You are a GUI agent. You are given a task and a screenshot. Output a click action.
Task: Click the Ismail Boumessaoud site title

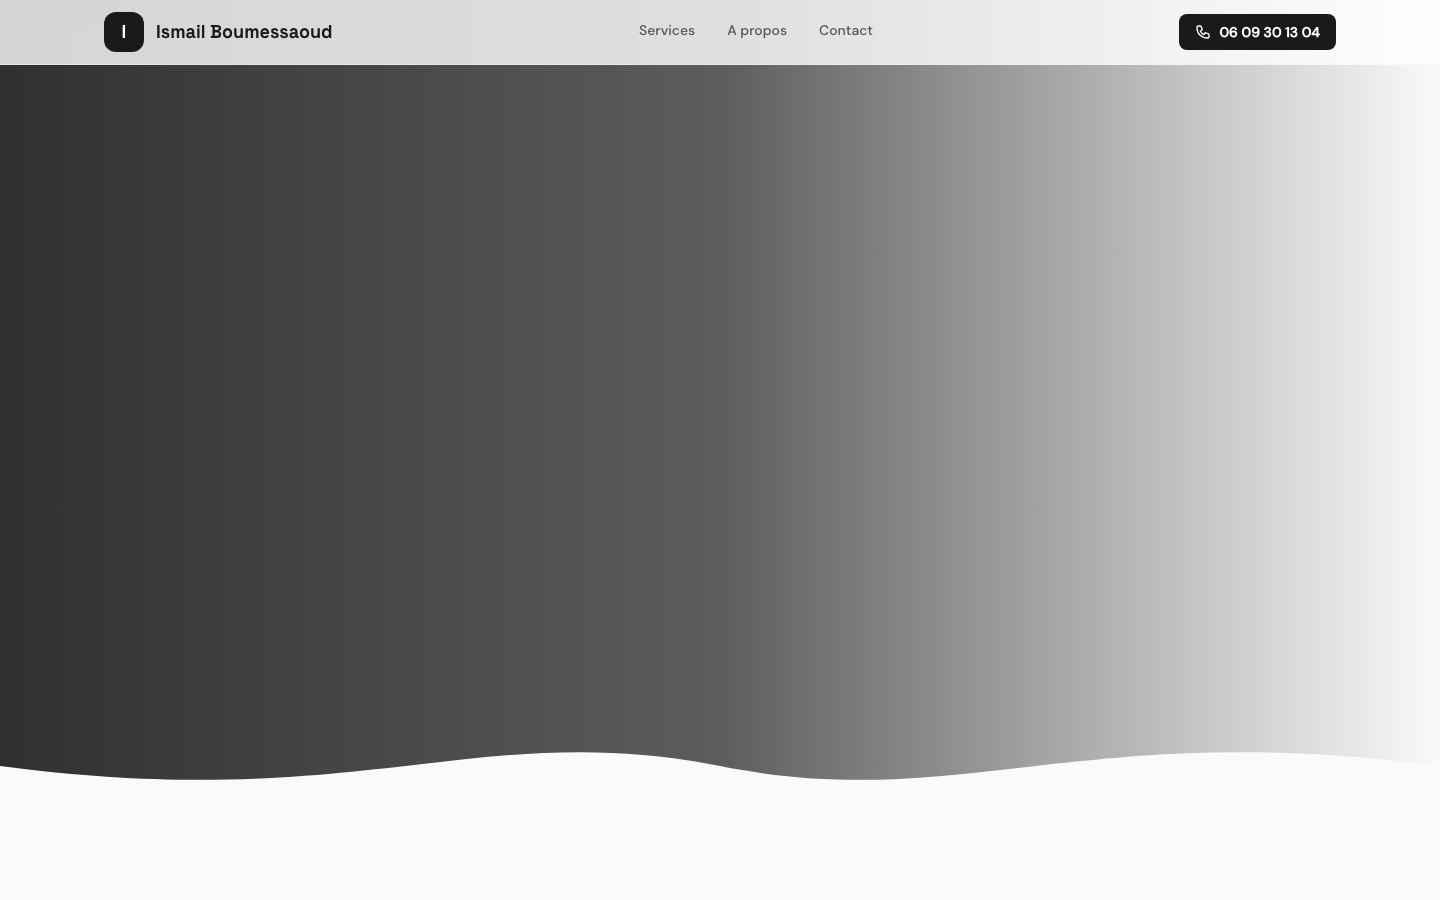click(x=243, y=32)
